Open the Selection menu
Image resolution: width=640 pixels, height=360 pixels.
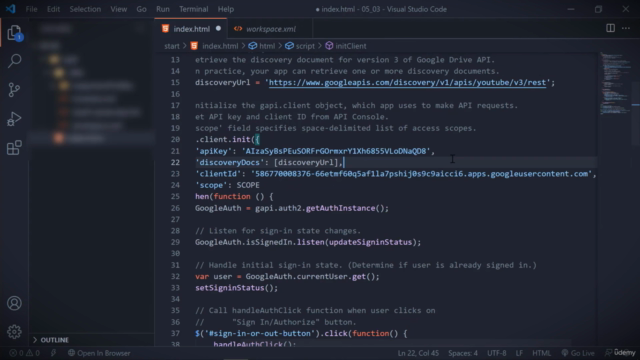click(85, 9)
